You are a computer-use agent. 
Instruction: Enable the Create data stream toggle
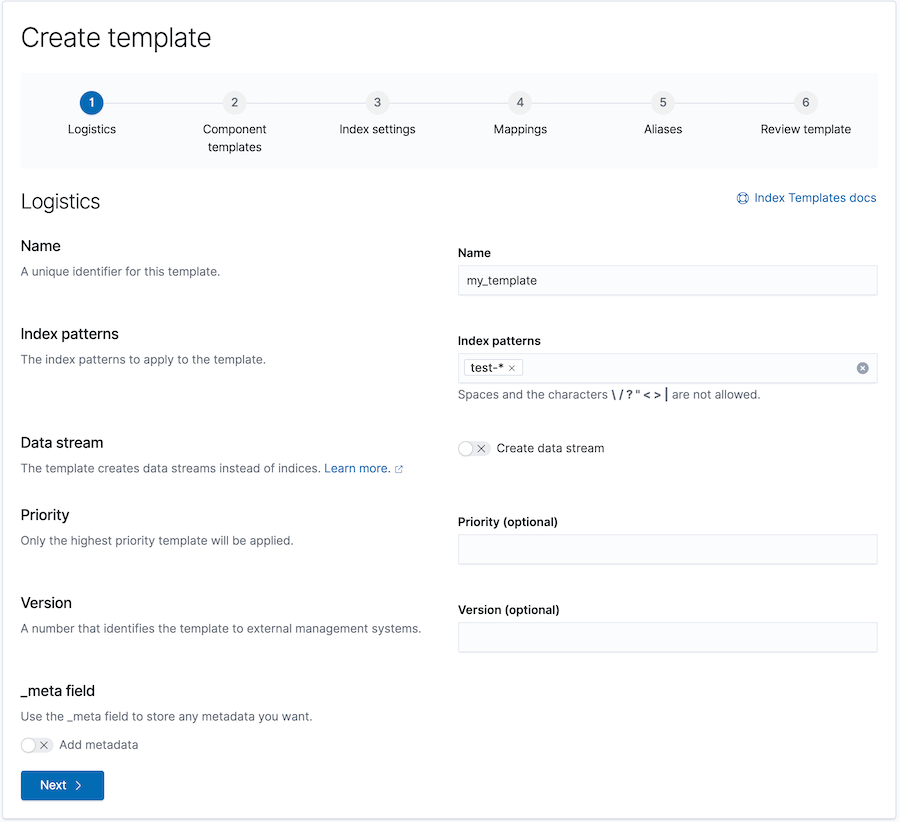click(473, 448)
